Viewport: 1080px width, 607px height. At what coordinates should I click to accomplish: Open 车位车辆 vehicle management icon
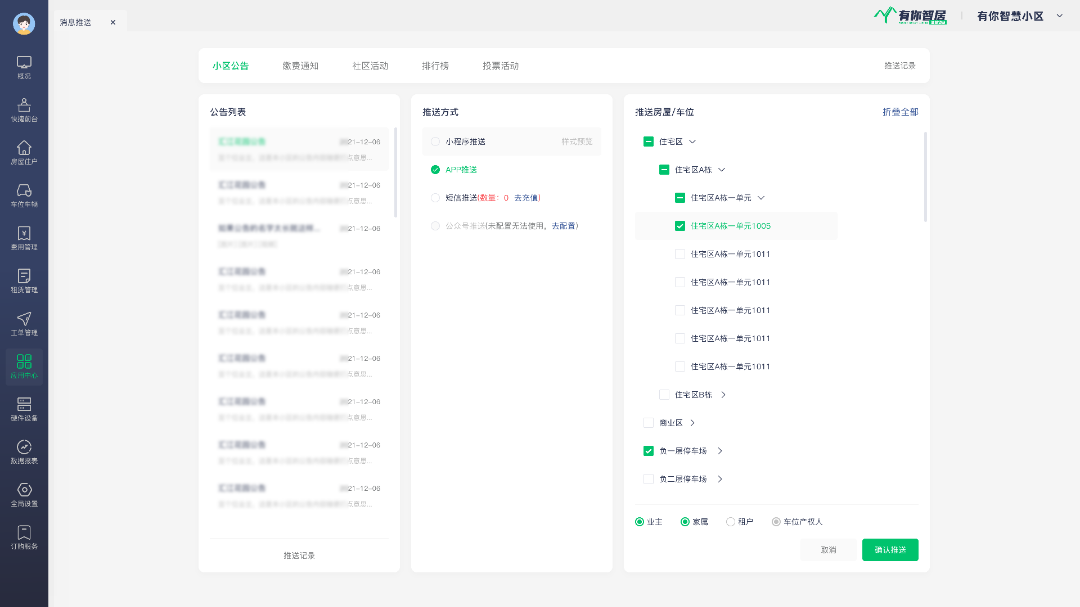tap(24, 191)
